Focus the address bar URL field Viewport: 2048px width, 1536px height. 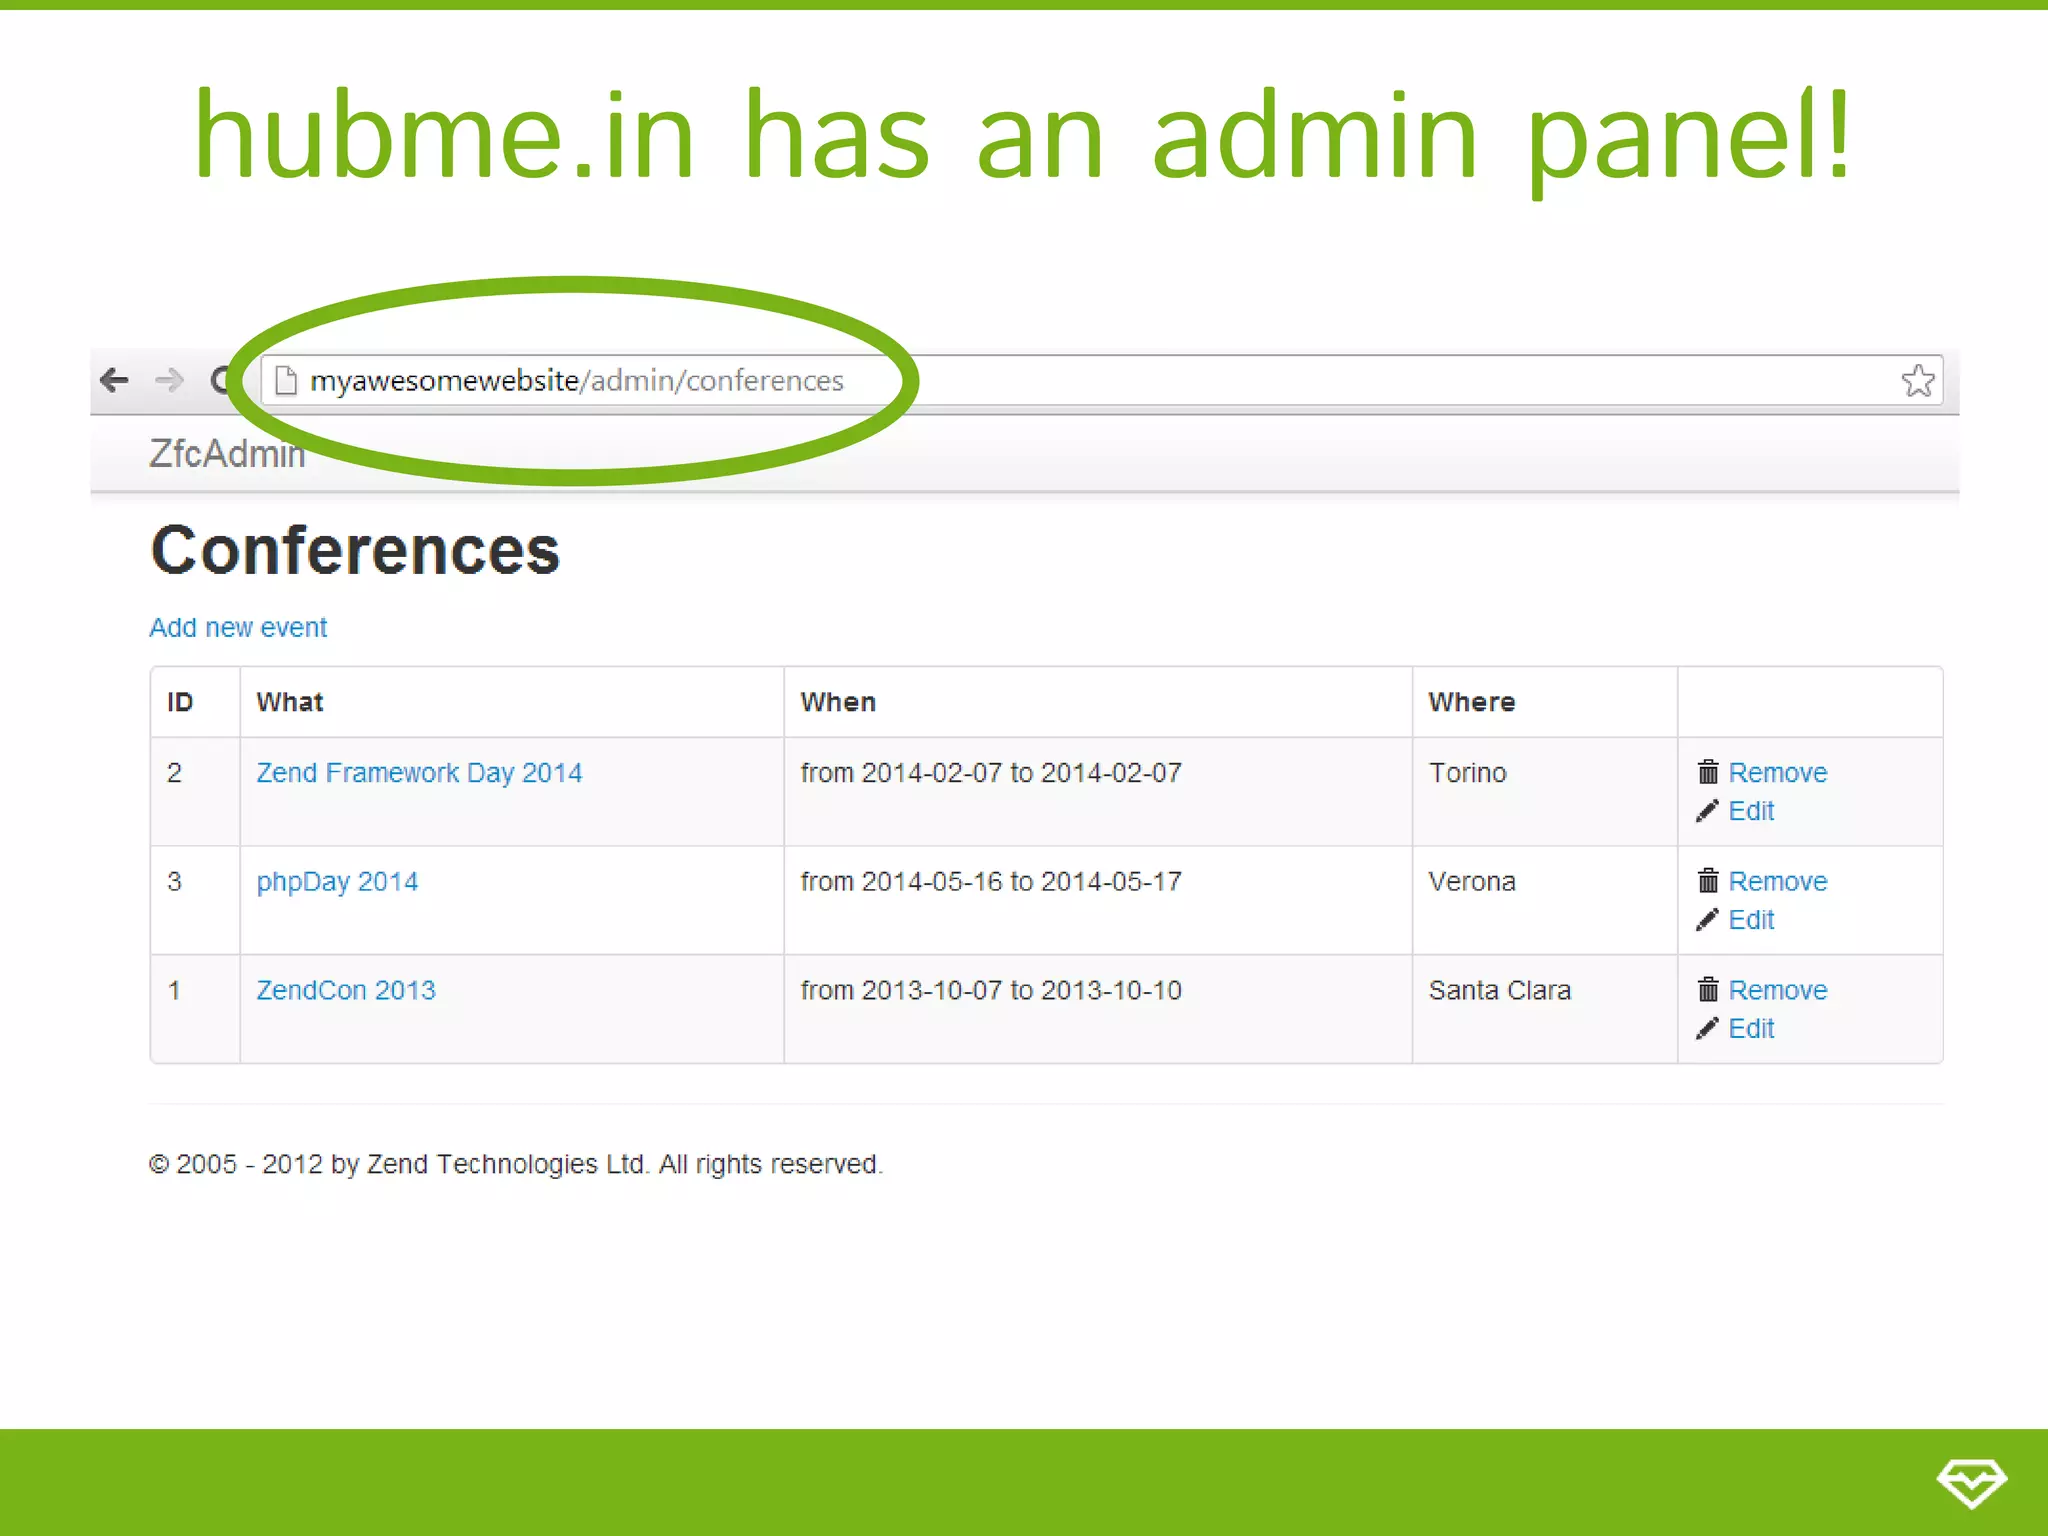pyautogui.click(x=1101, y=381)
